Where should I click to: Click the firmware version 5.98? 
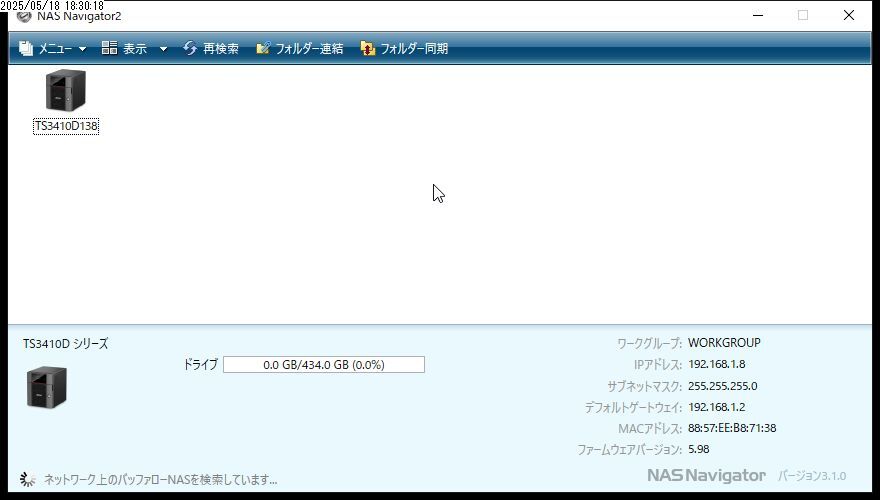(x=699, y=449)
